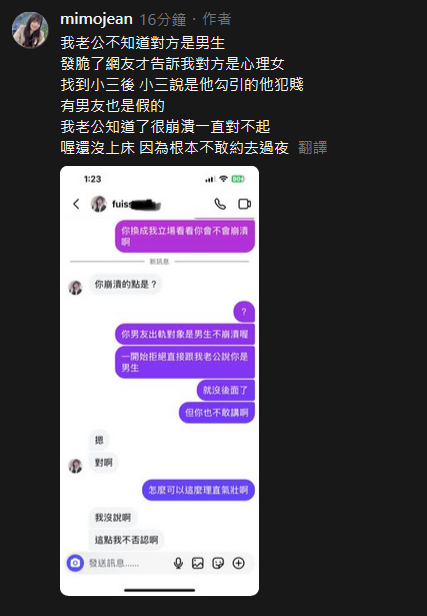Click the 但你也不敢講啊 message bubble
427x616 pixels.
pos(217,412)
